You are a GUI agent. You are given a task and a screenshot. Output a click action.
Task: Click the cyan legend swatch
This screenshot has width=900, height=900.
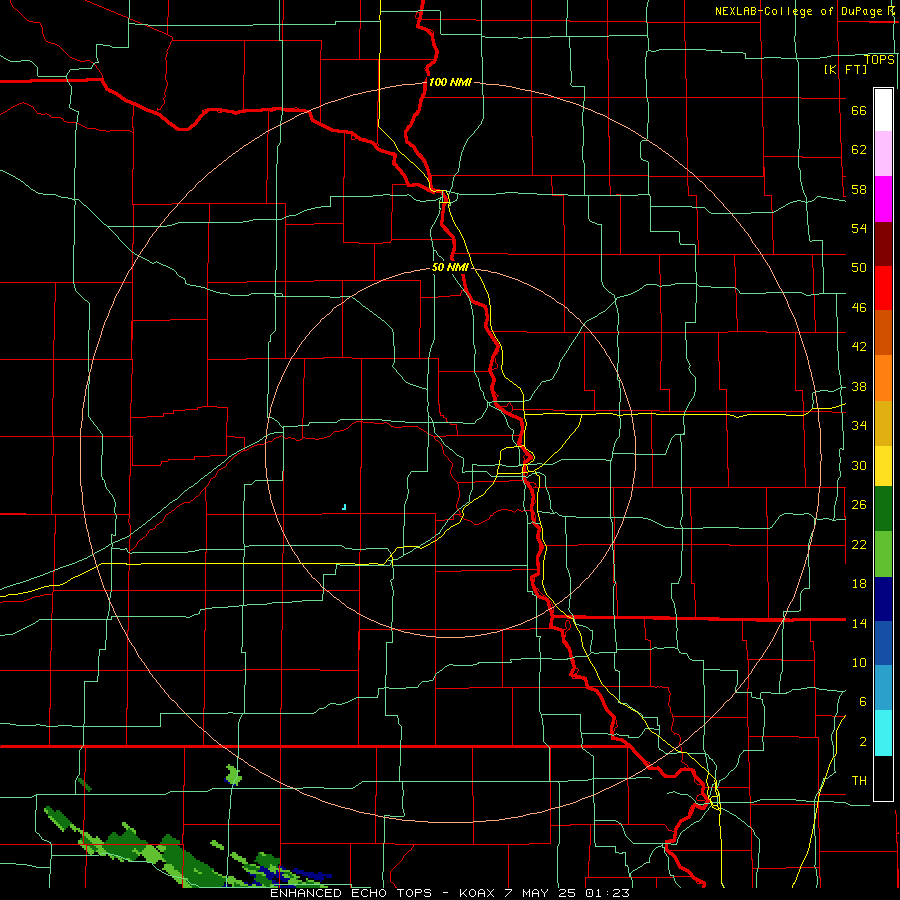tap(883, 733)
